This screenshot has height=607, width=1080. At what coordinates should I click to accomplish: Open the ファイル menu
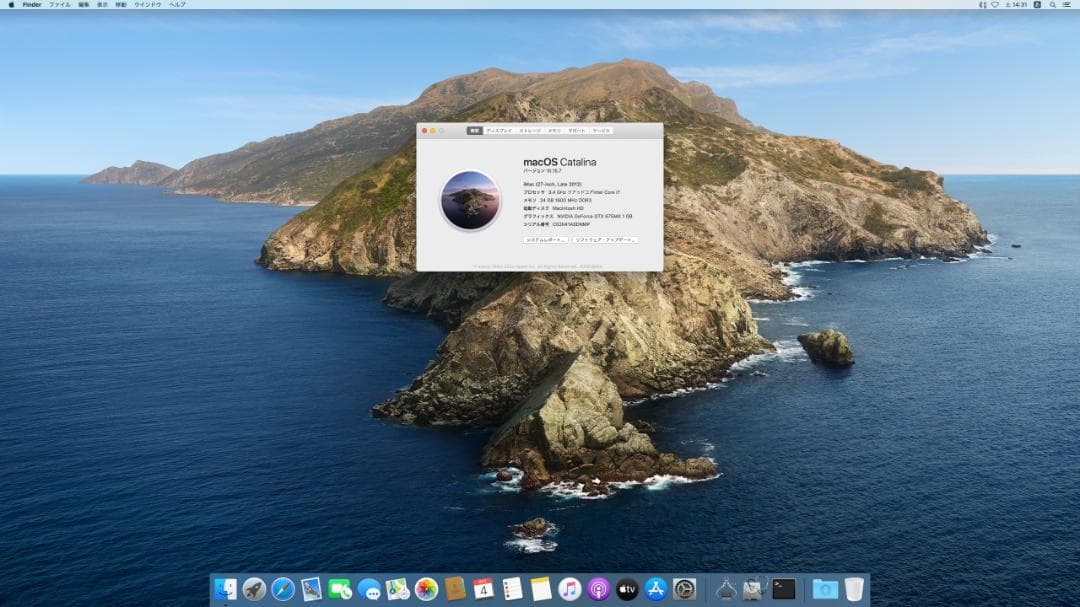pos(60,5)
